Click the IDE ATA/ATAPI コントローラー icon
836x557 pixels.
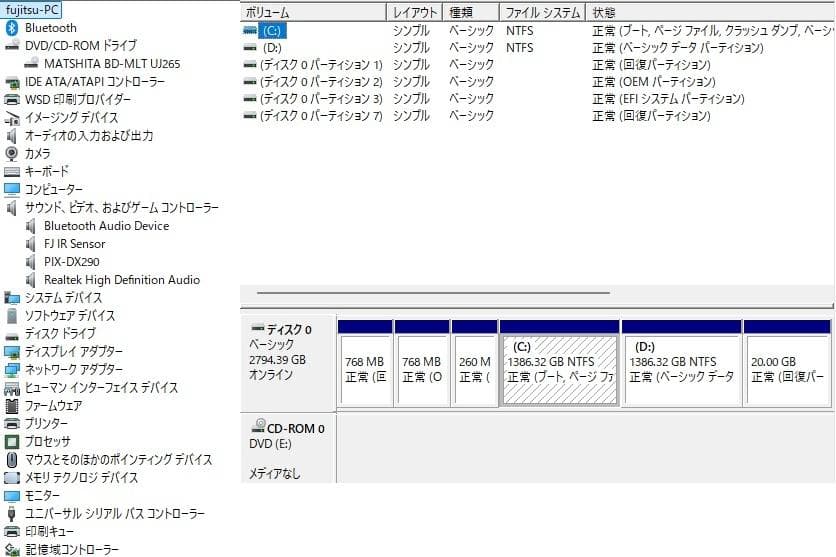click(12, 82)
